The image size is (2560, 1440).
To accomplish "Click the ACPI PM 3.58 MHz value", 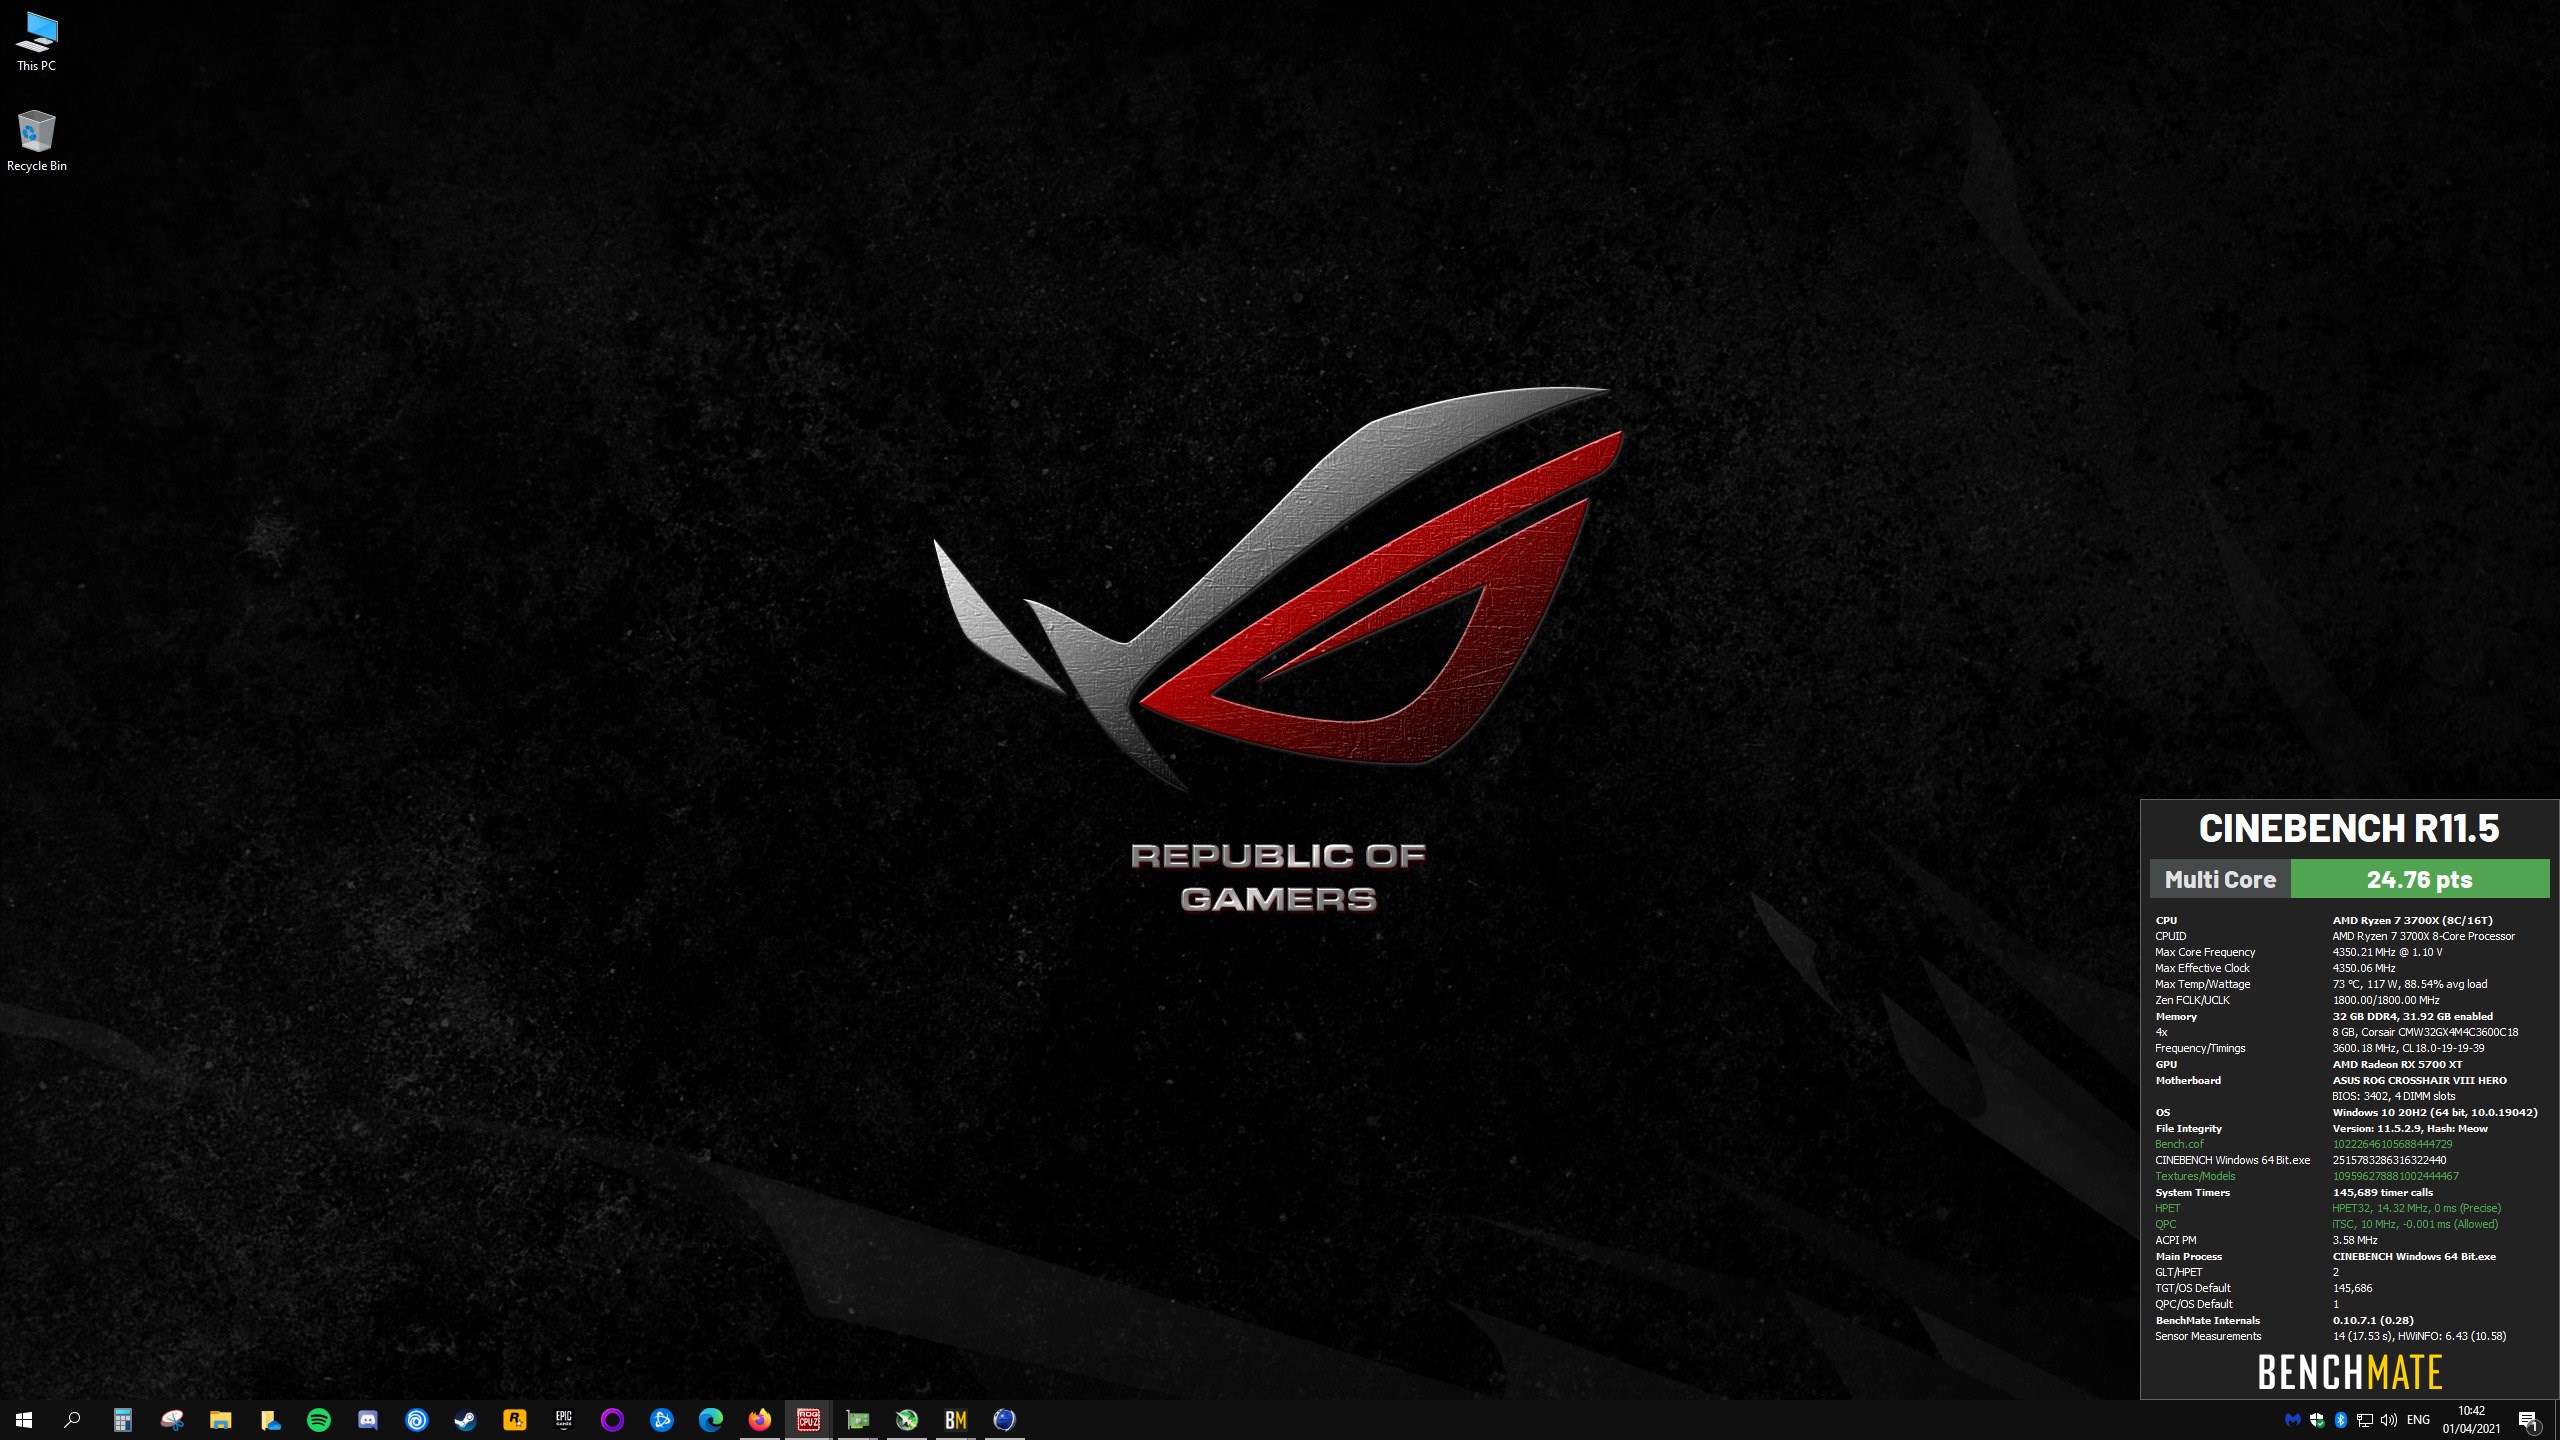I will pyautogui.click(x=2355, y=1240).
